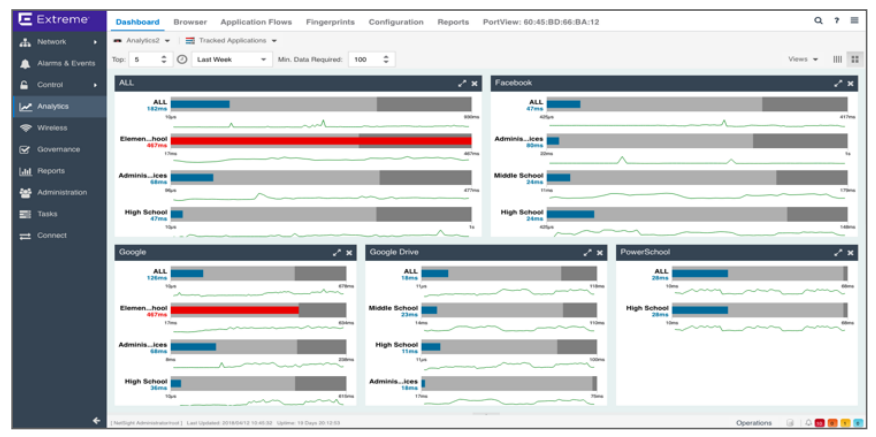Collapse the sidebar with the arrow
The height and width of the screenshot is (437, 876).
pyautogui.click(x=96, y=420)
